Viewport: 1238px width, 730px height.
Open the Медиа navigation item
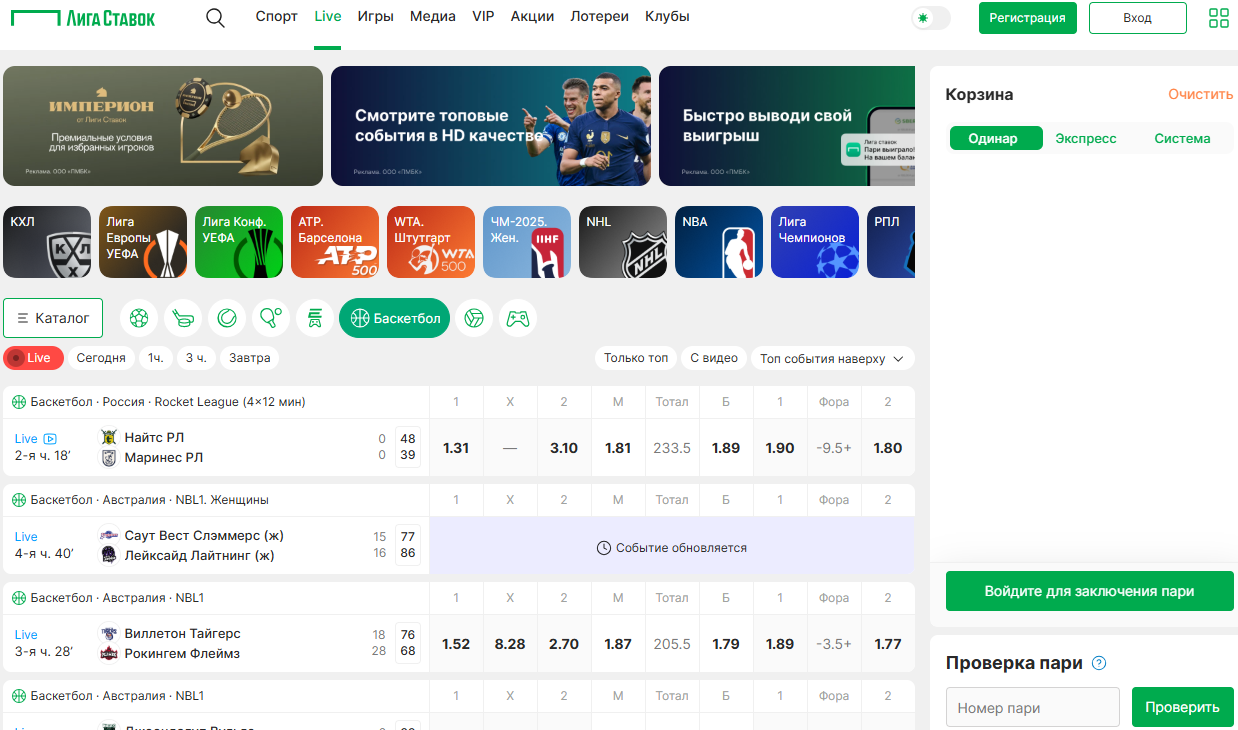(433, 17)
